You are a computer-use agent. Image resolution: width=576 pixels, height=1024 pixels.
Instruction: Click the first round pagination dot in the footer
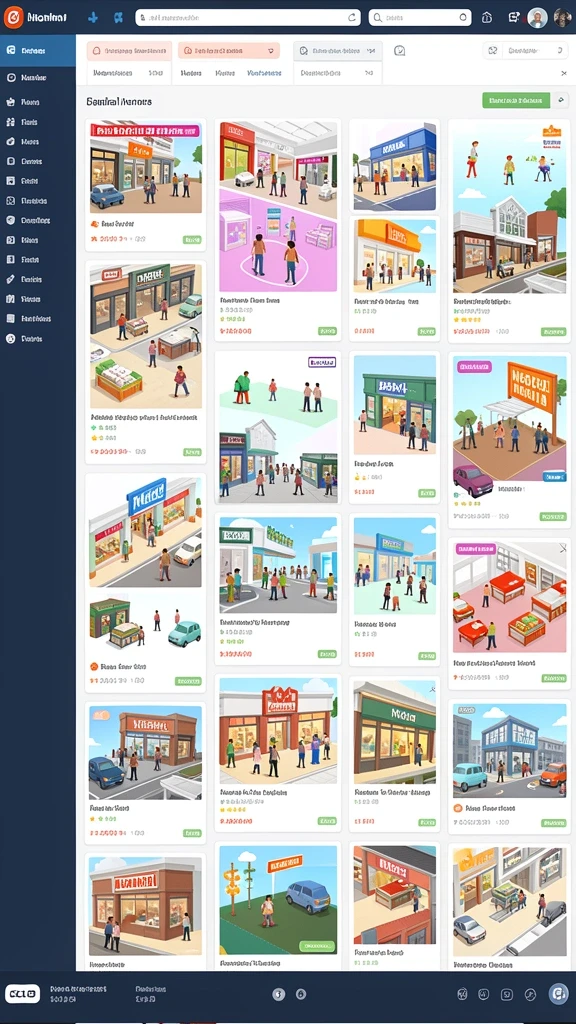(278, 994)
